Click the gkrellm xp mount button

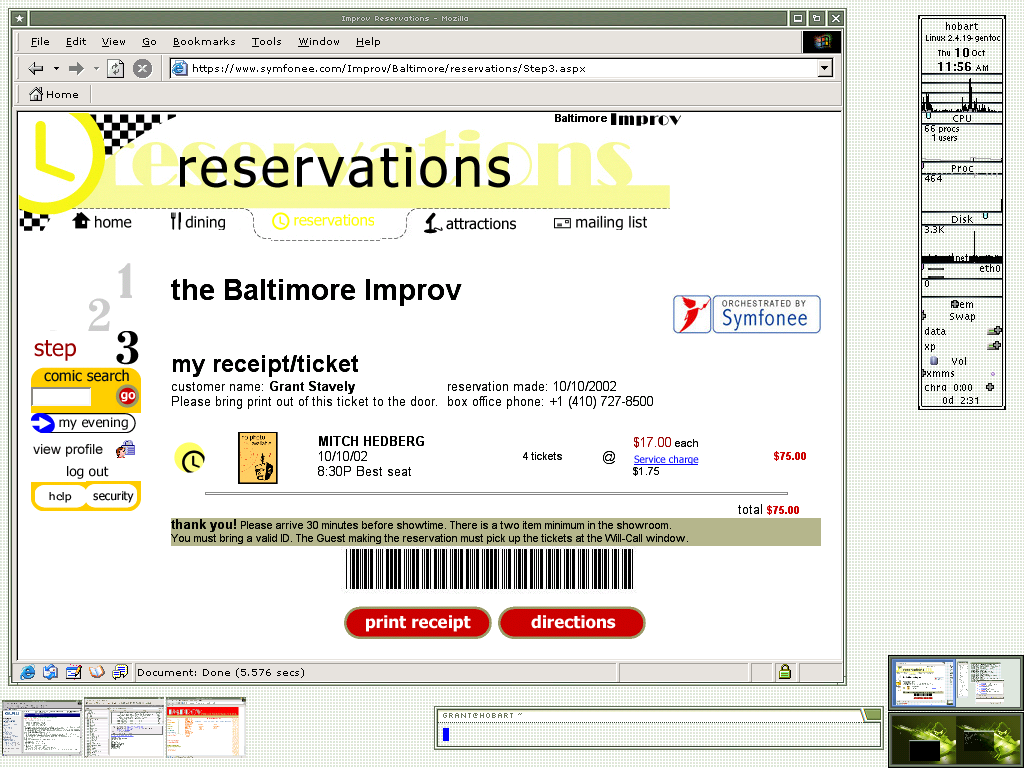point(994,346)
